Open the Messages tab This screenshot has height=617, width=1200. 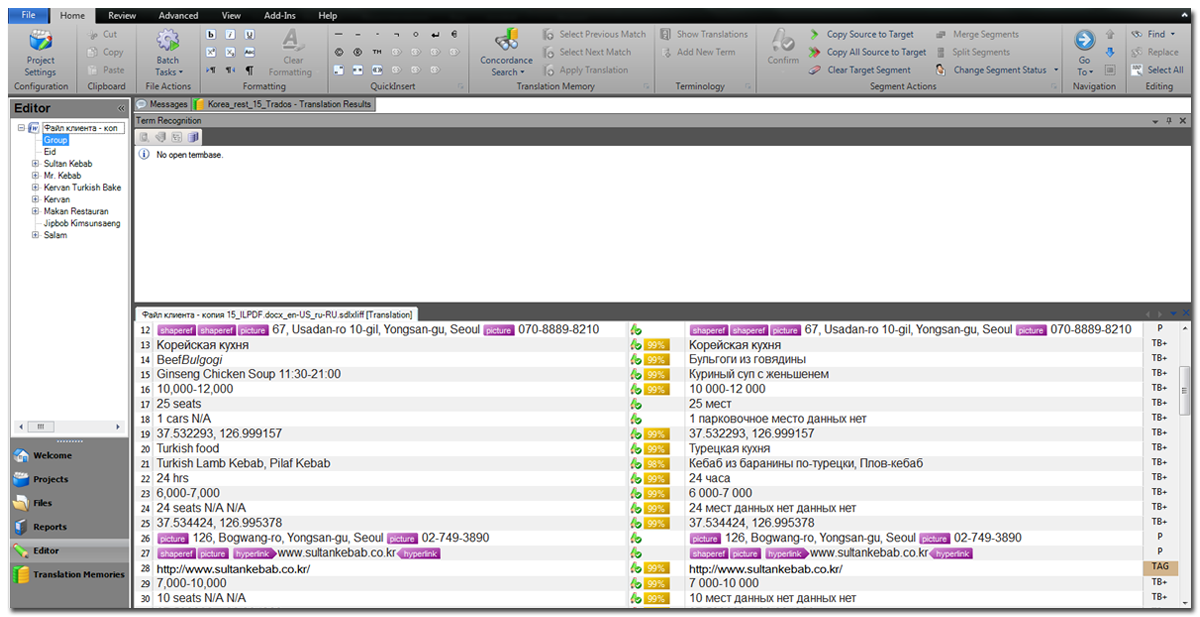tap(162, 104)
